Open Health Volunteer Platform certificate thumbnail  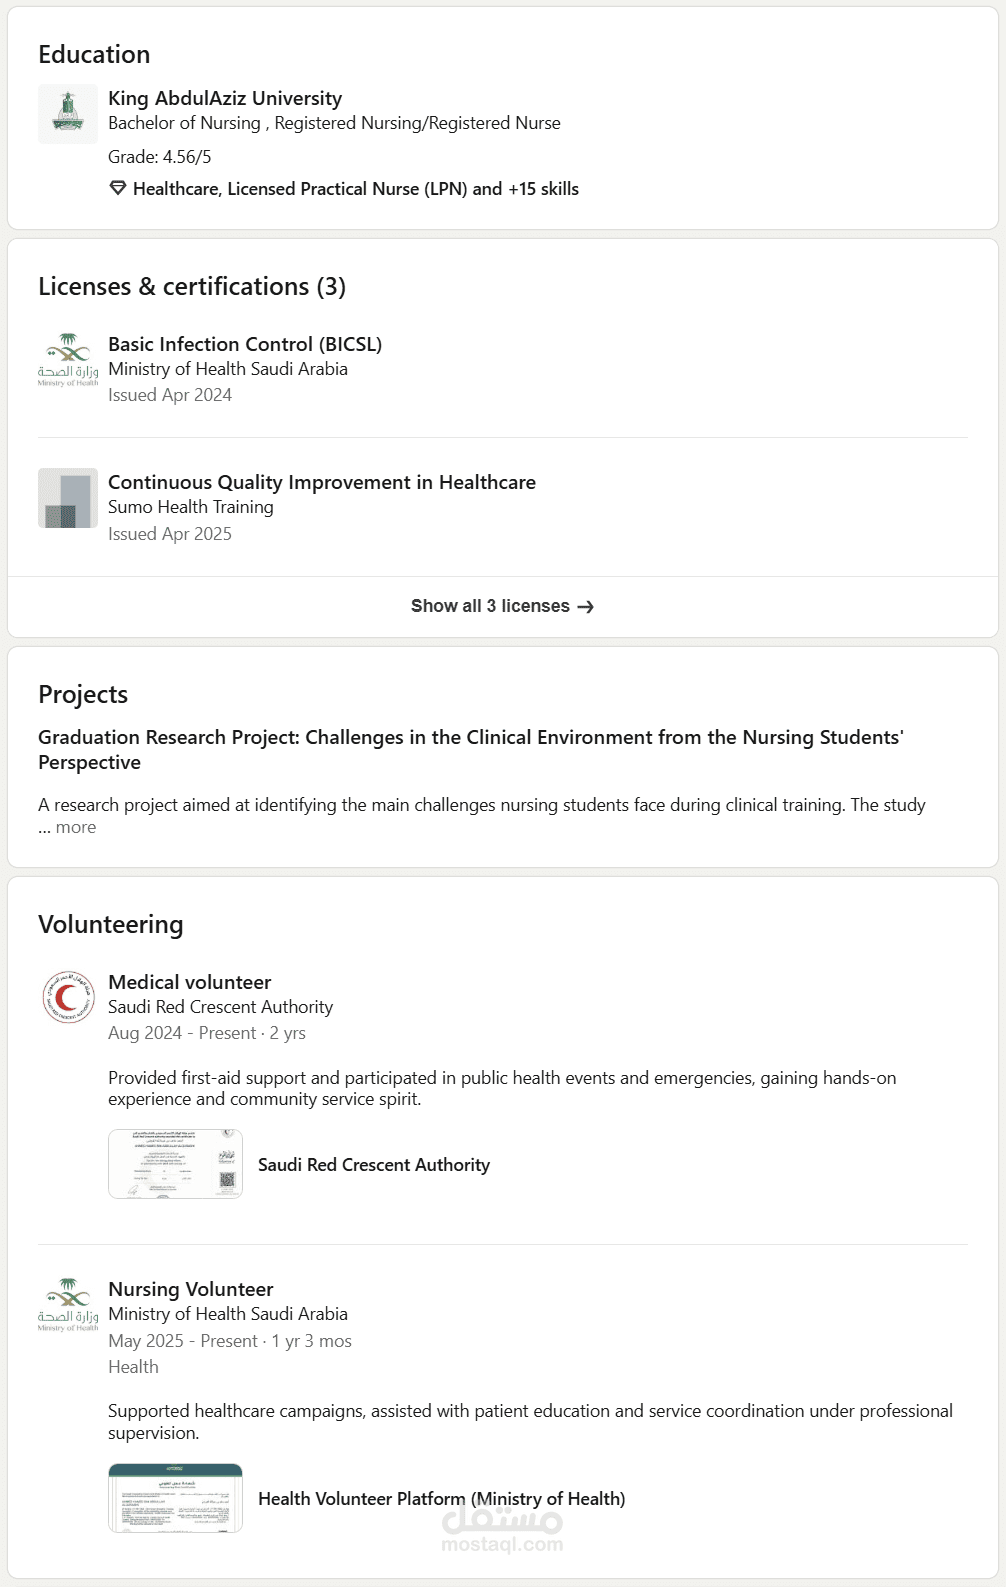pos(175,1498)
